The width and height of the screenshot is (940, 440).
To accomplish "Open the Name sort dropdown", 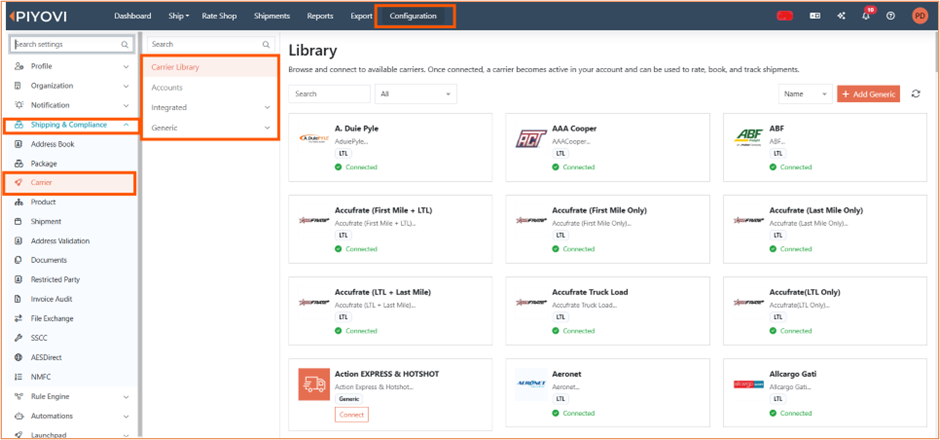I will [x=805, y=94].
